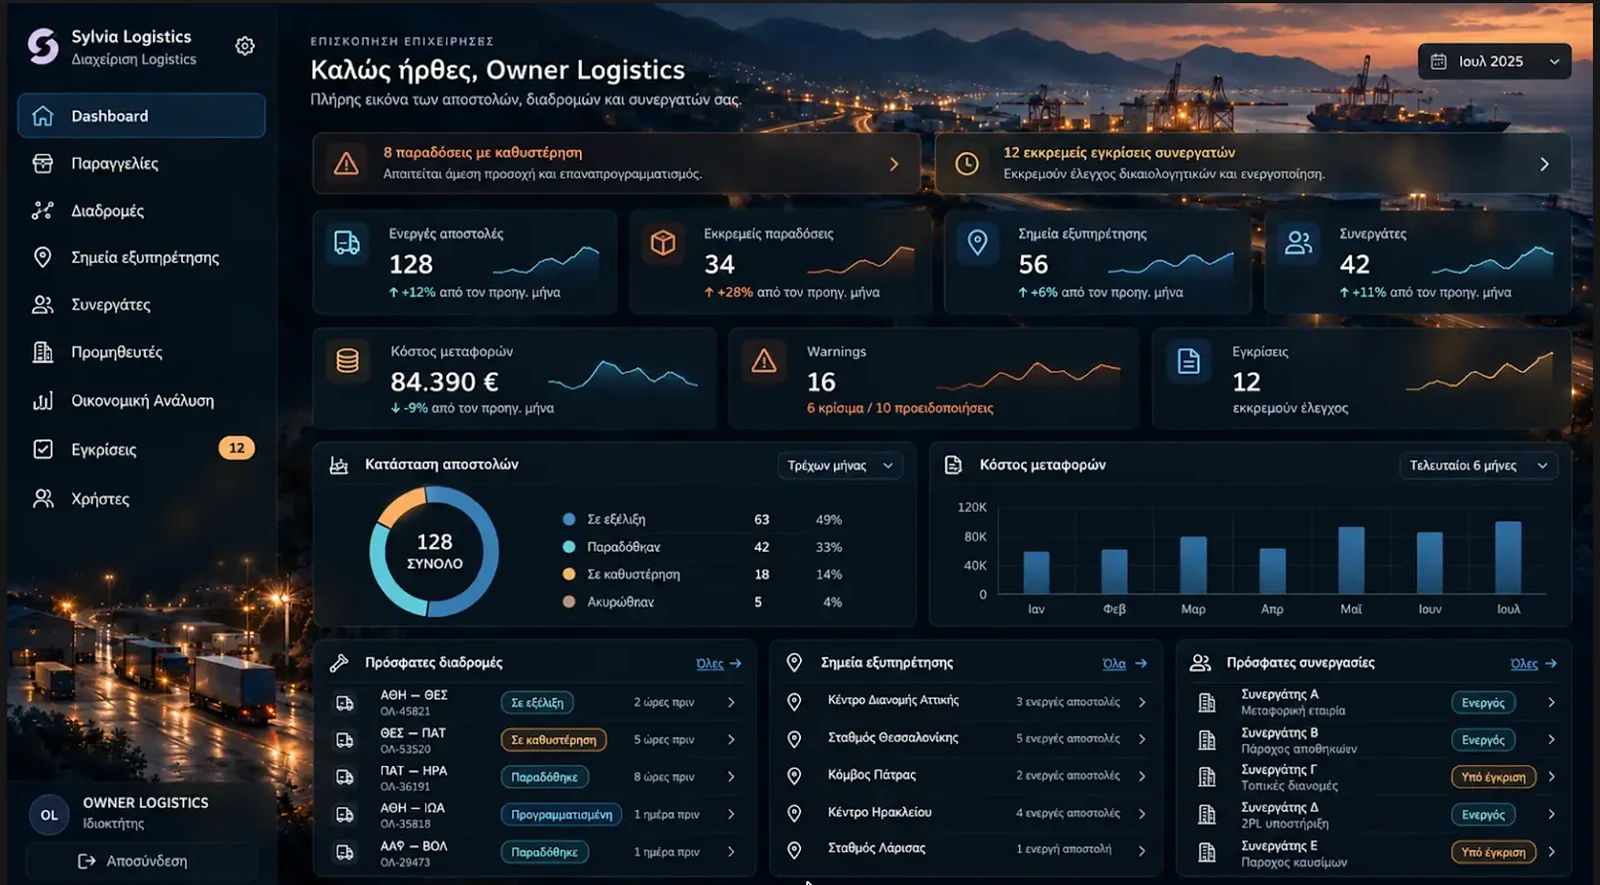Expand the ΑΘΗ – ΘΕΣ route row chevron
The width and height of the screenshot is (1600, 885).
731,702
